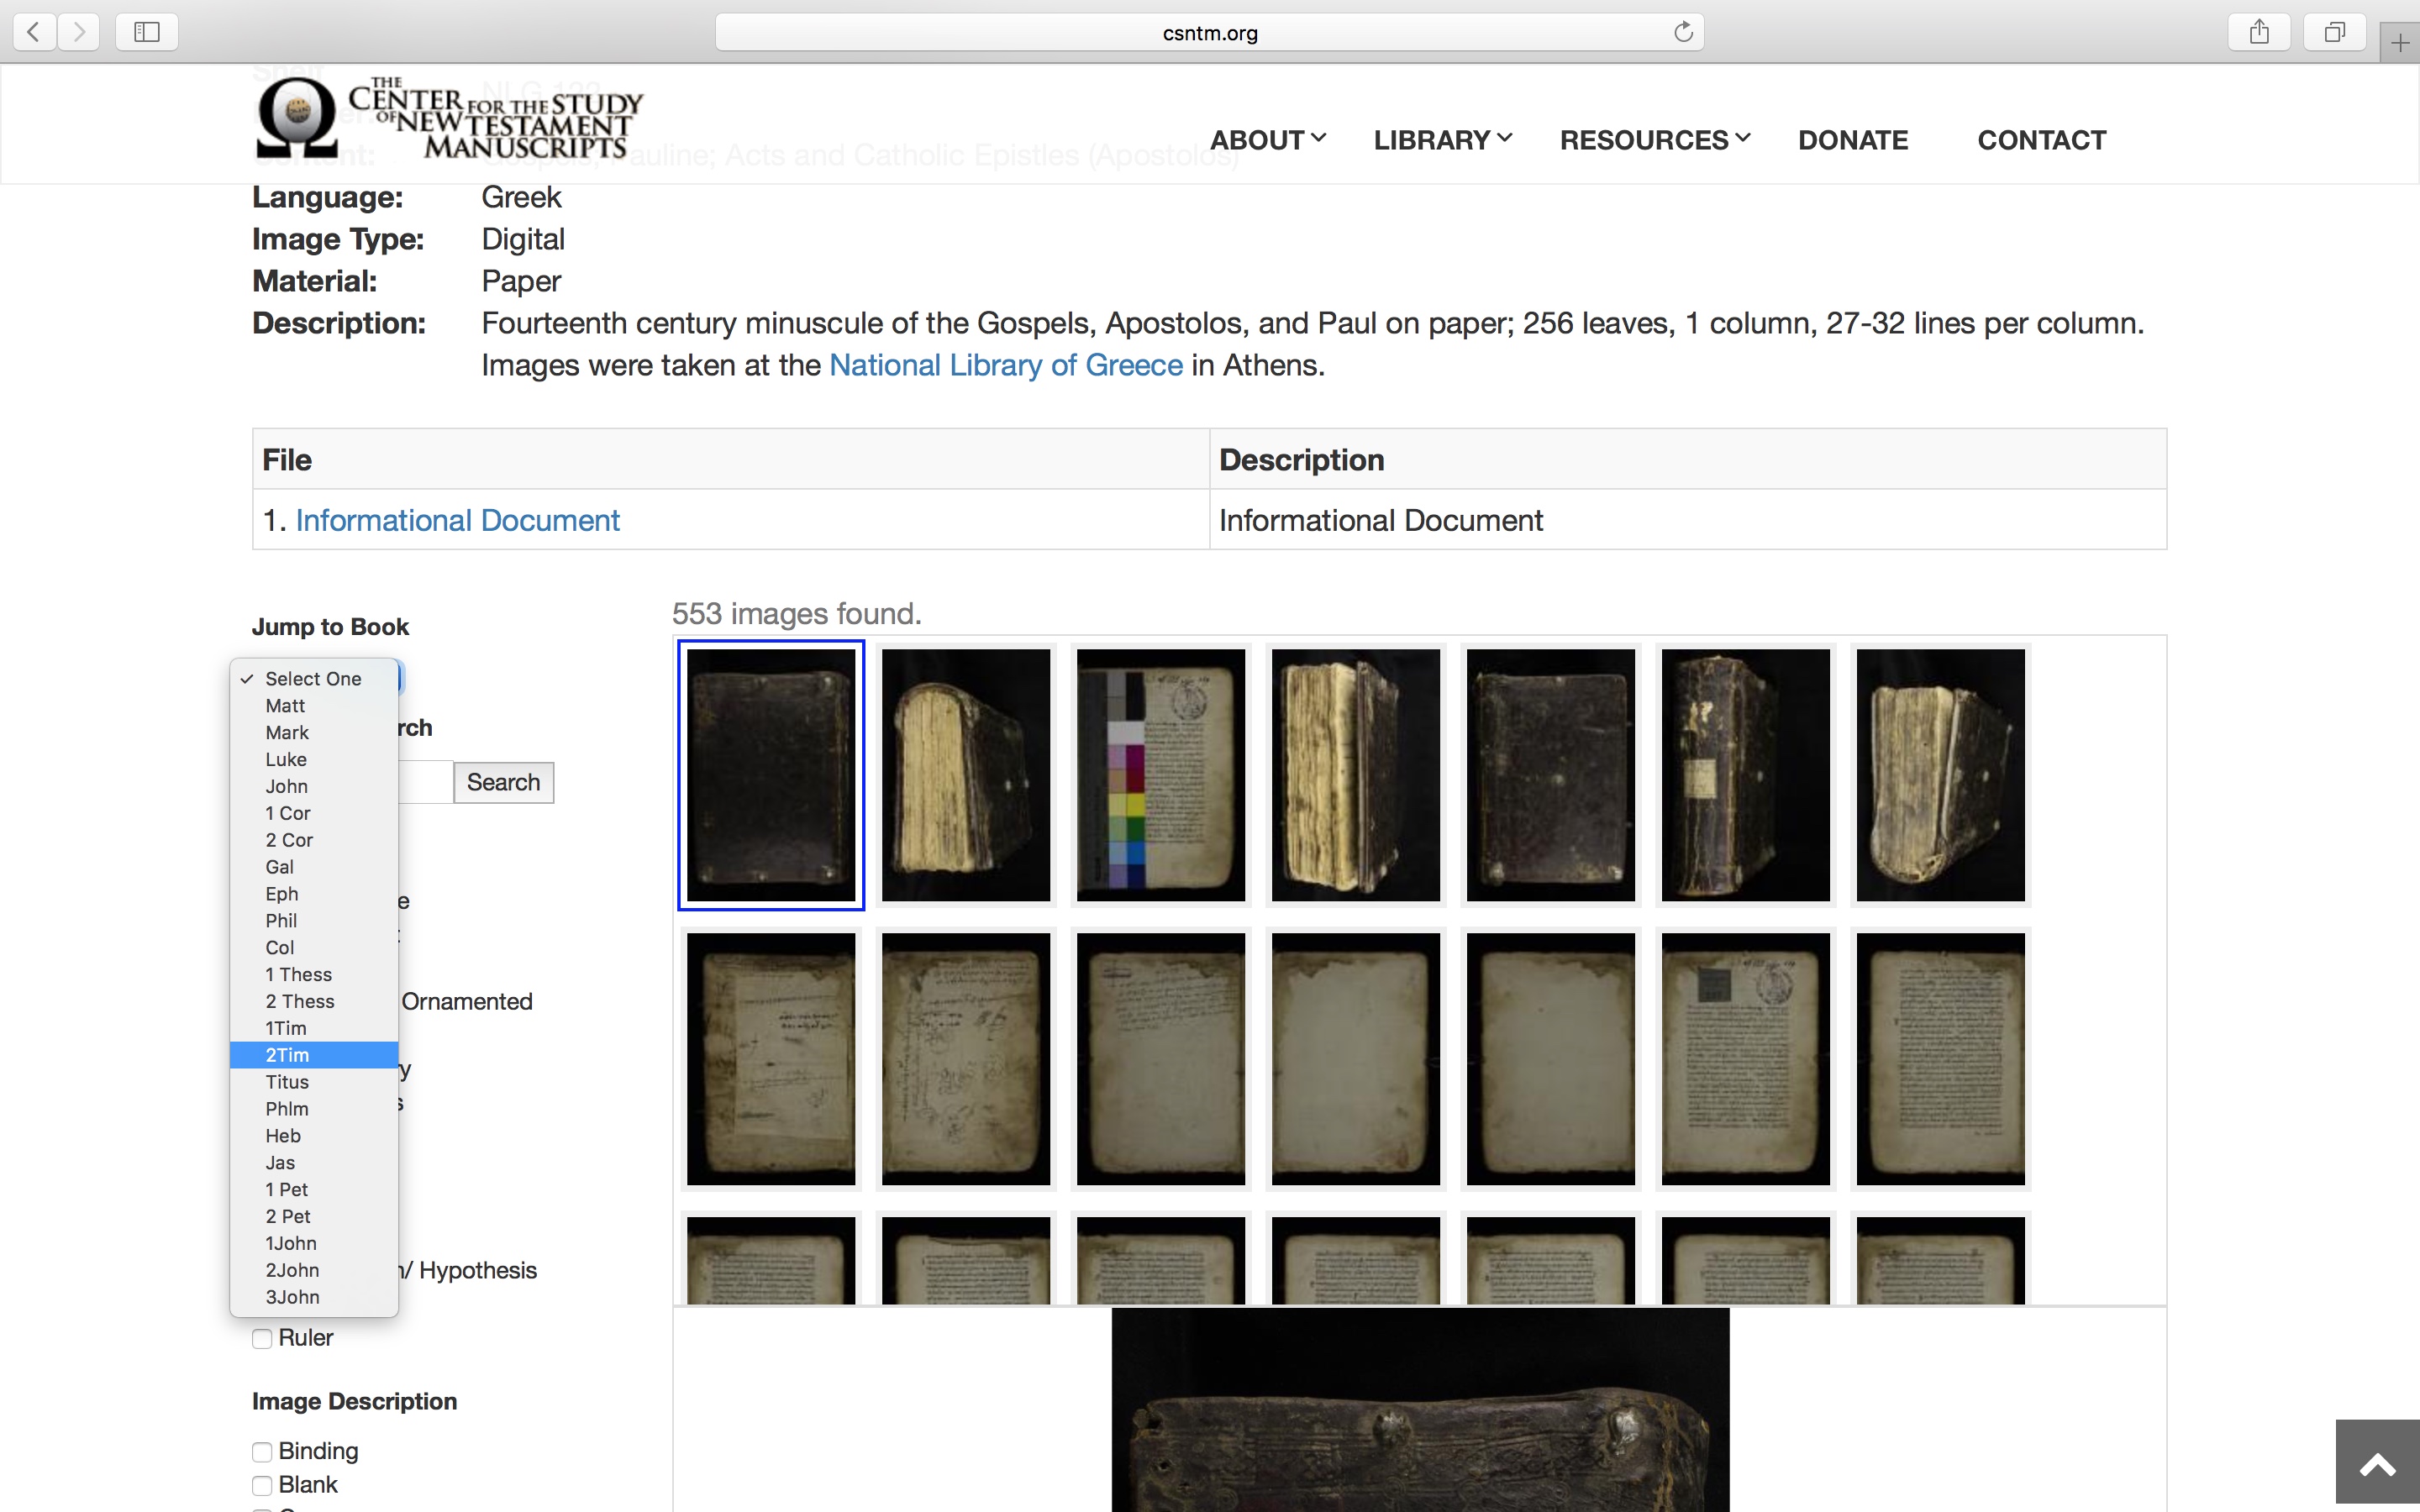2420x1512 pixels.
Task: Open the book fore-edge thumbnail, second in first row
Action: coord(966,775)
